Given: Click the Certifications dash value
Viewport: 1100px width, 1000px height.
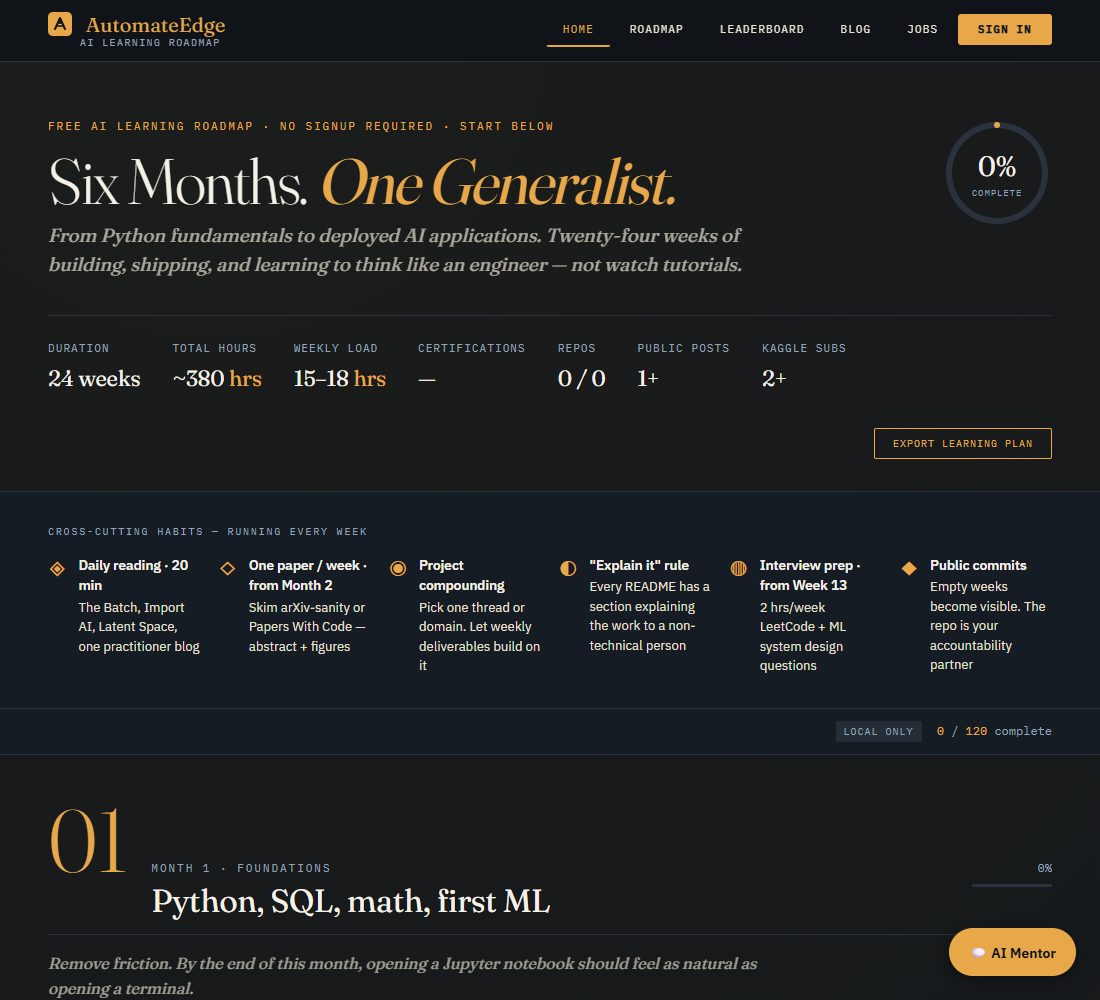Looking at the screenshot, I should click(427, 380).
